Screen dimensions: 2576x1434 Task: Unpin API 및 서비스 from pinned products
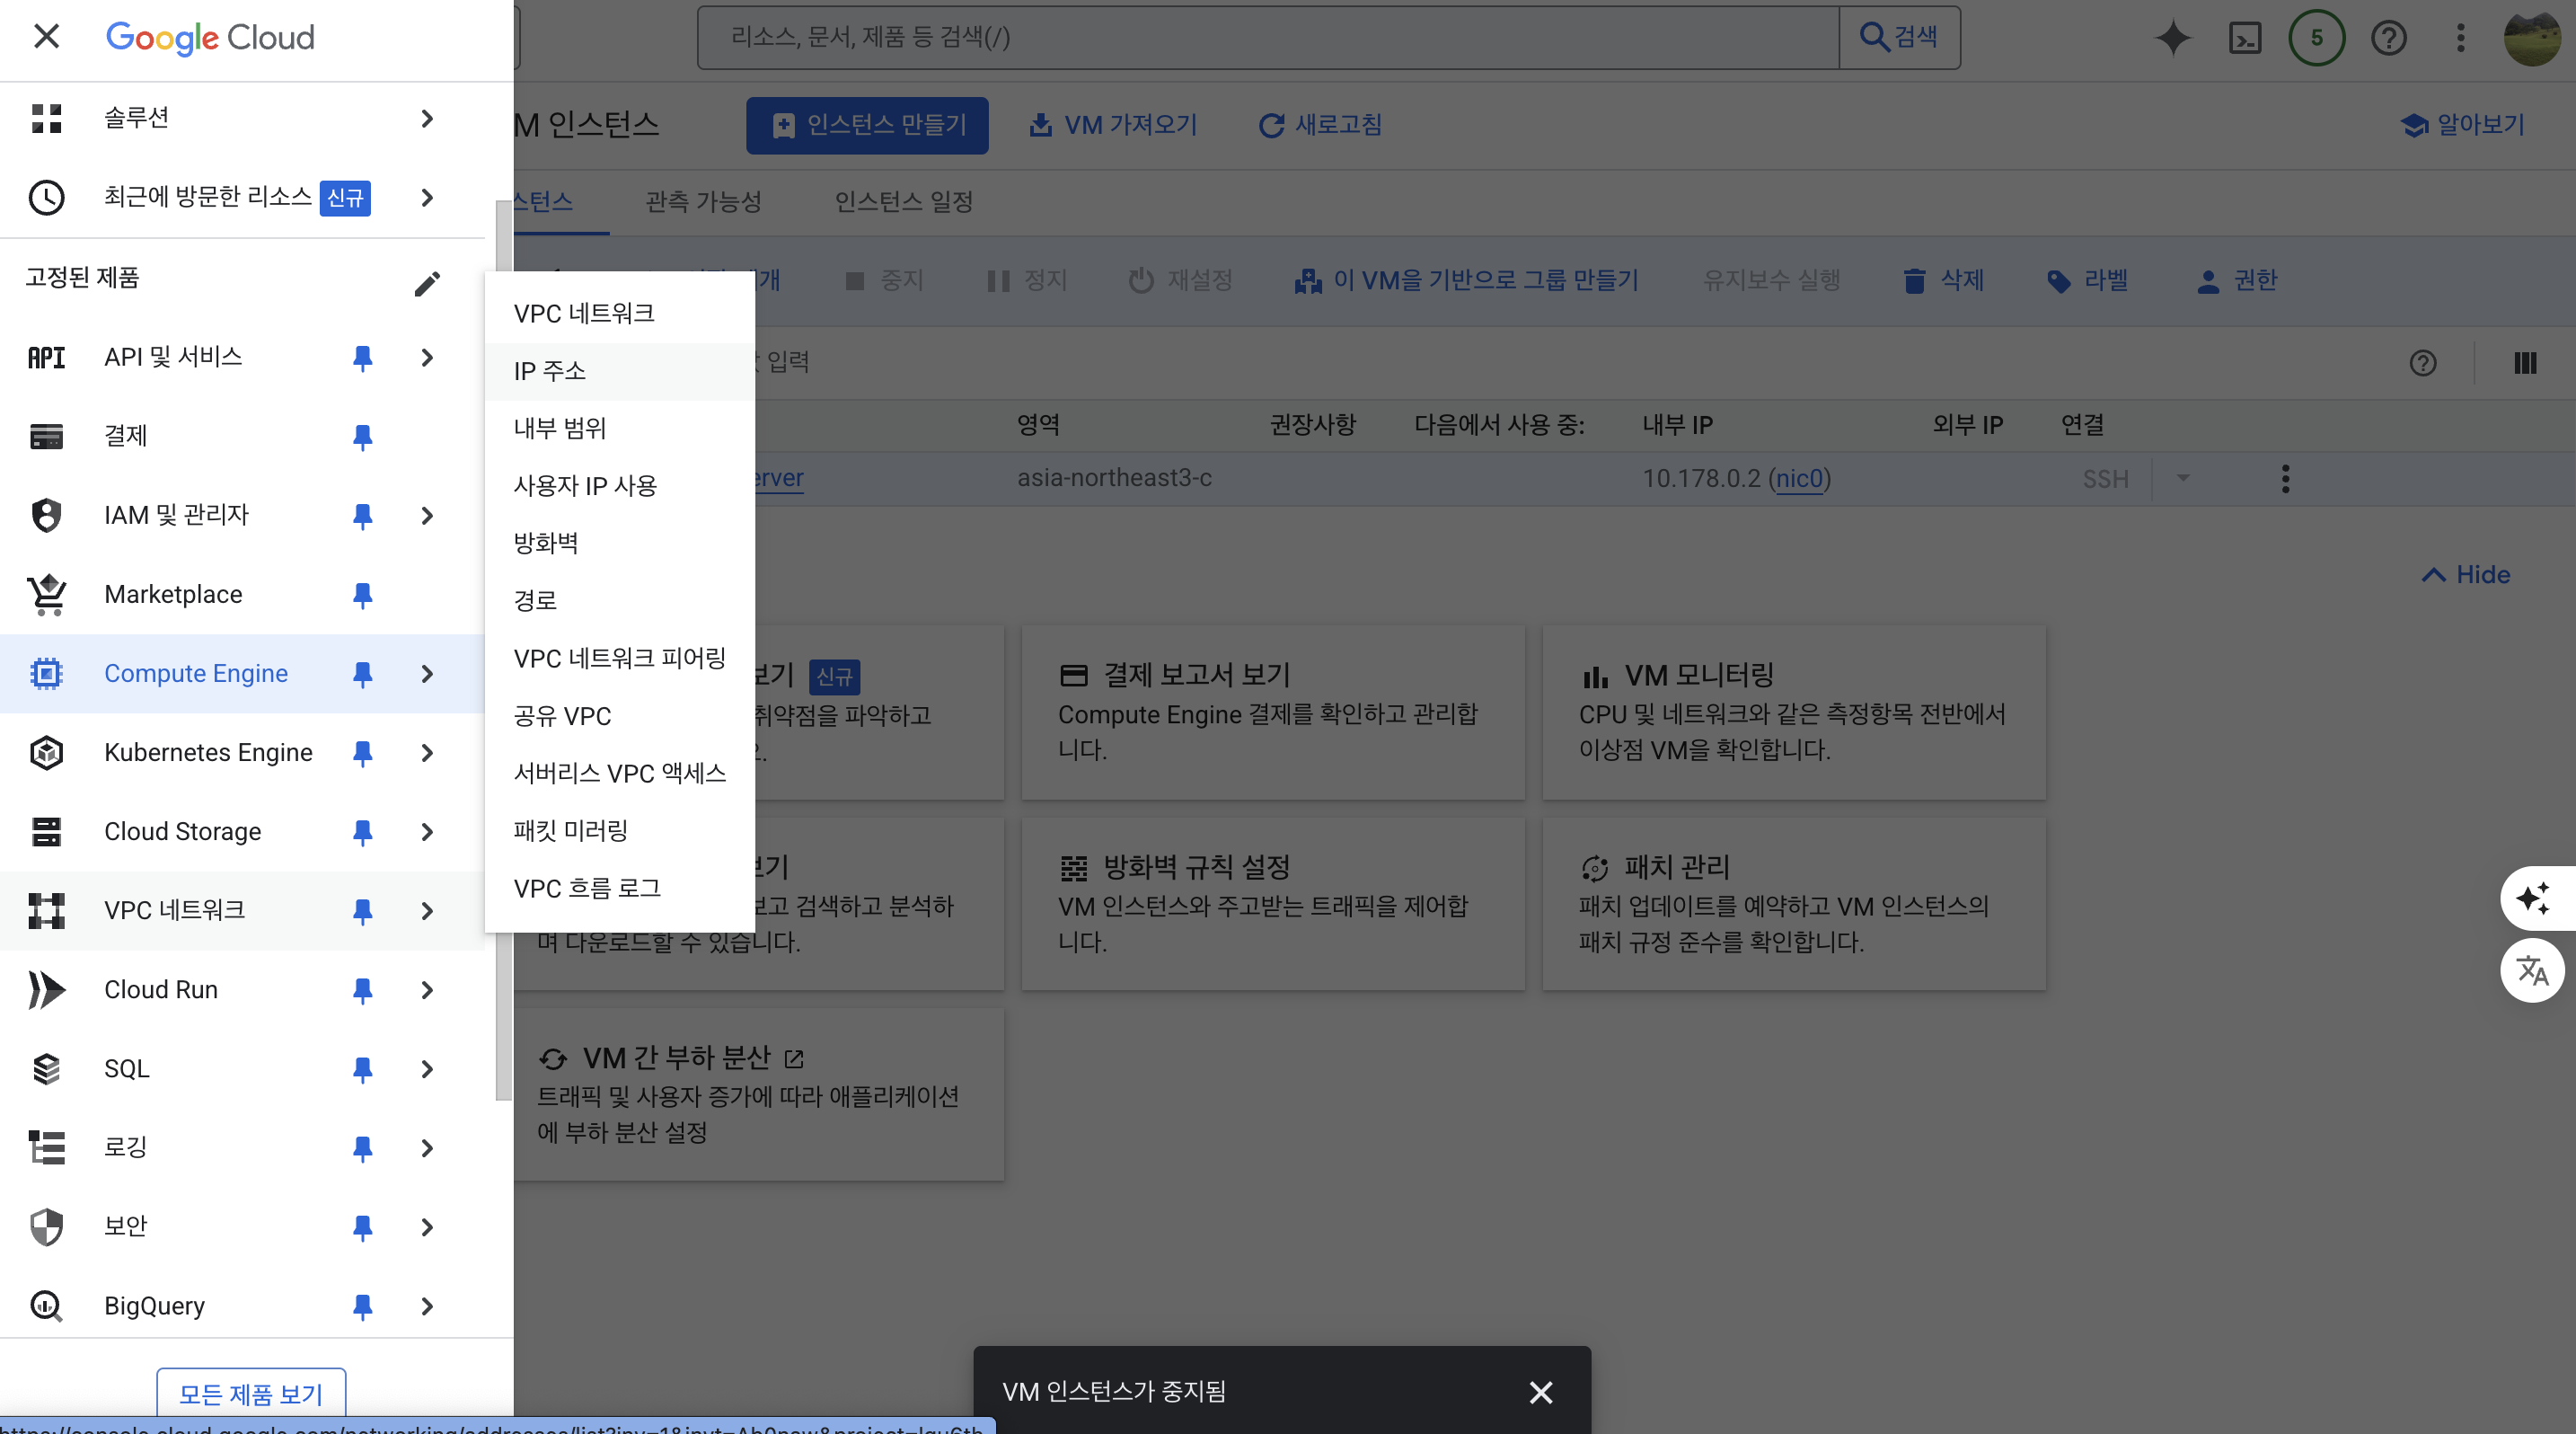tap(362, 358)
